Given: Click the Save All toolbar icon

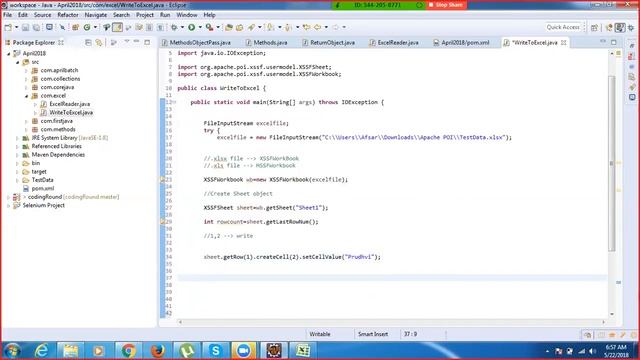Looking at the screenshot, I should point(36,27).
